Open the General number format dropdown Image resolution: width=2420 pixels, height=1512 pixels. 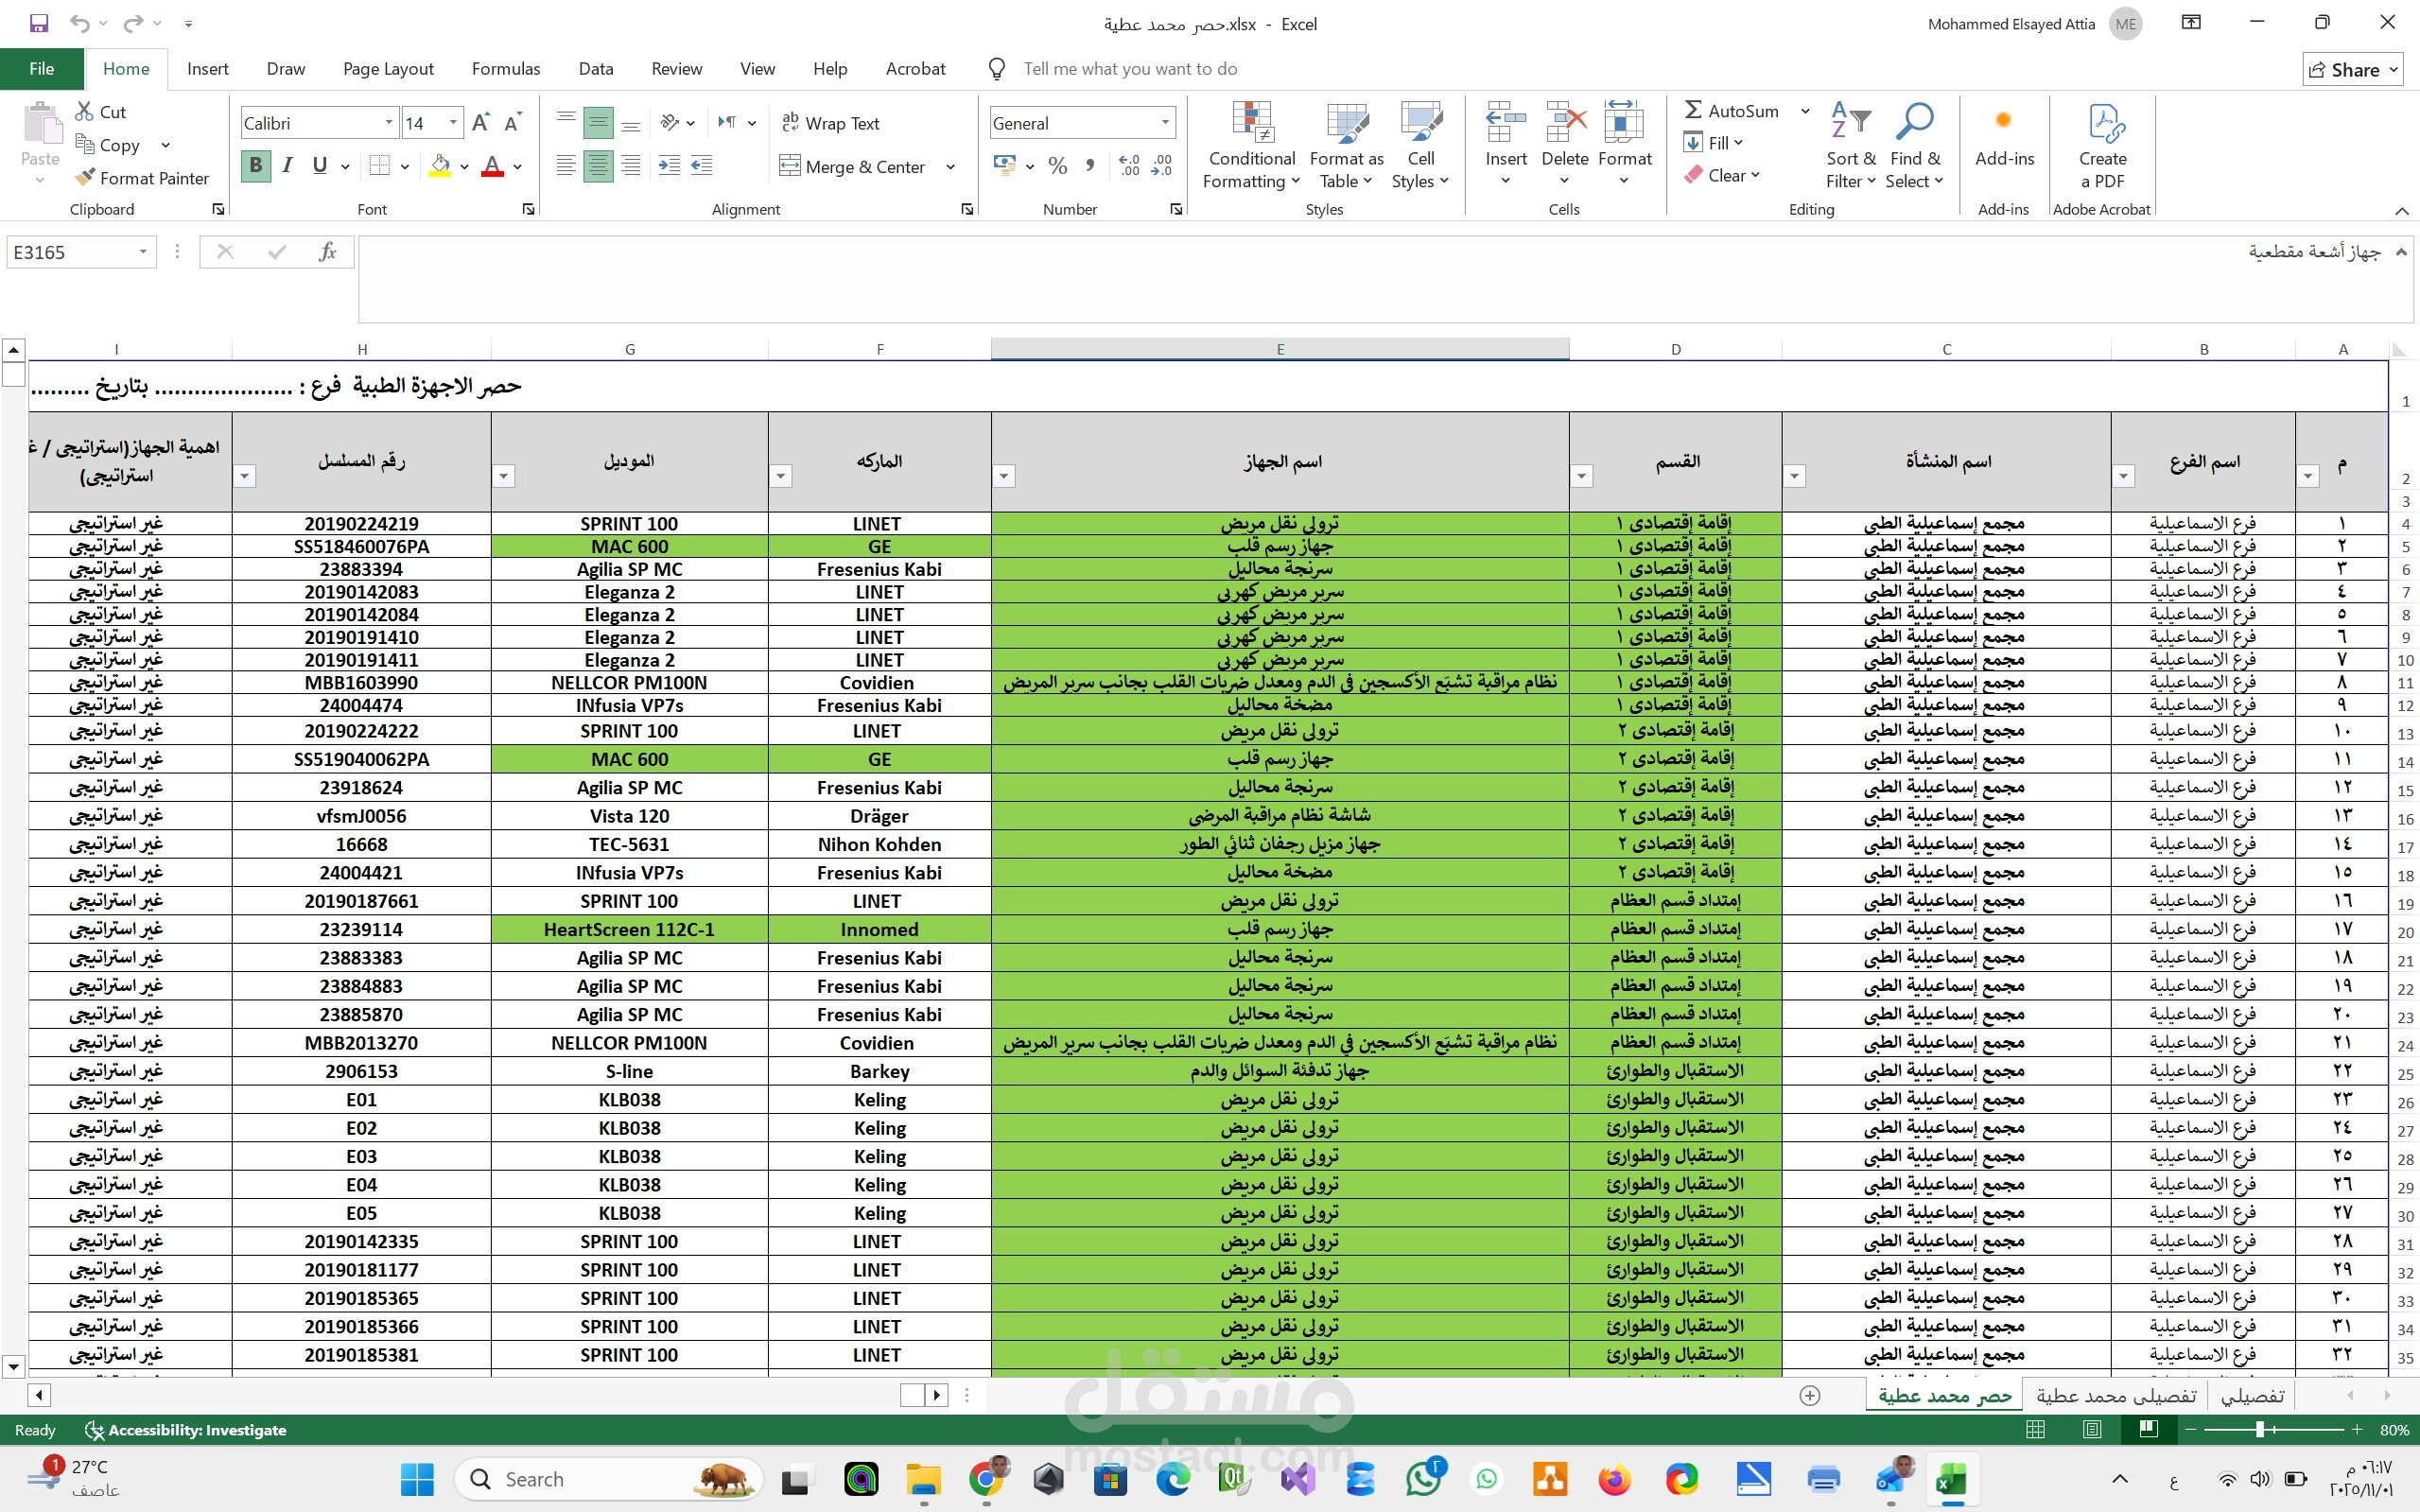click(1165, 123)
